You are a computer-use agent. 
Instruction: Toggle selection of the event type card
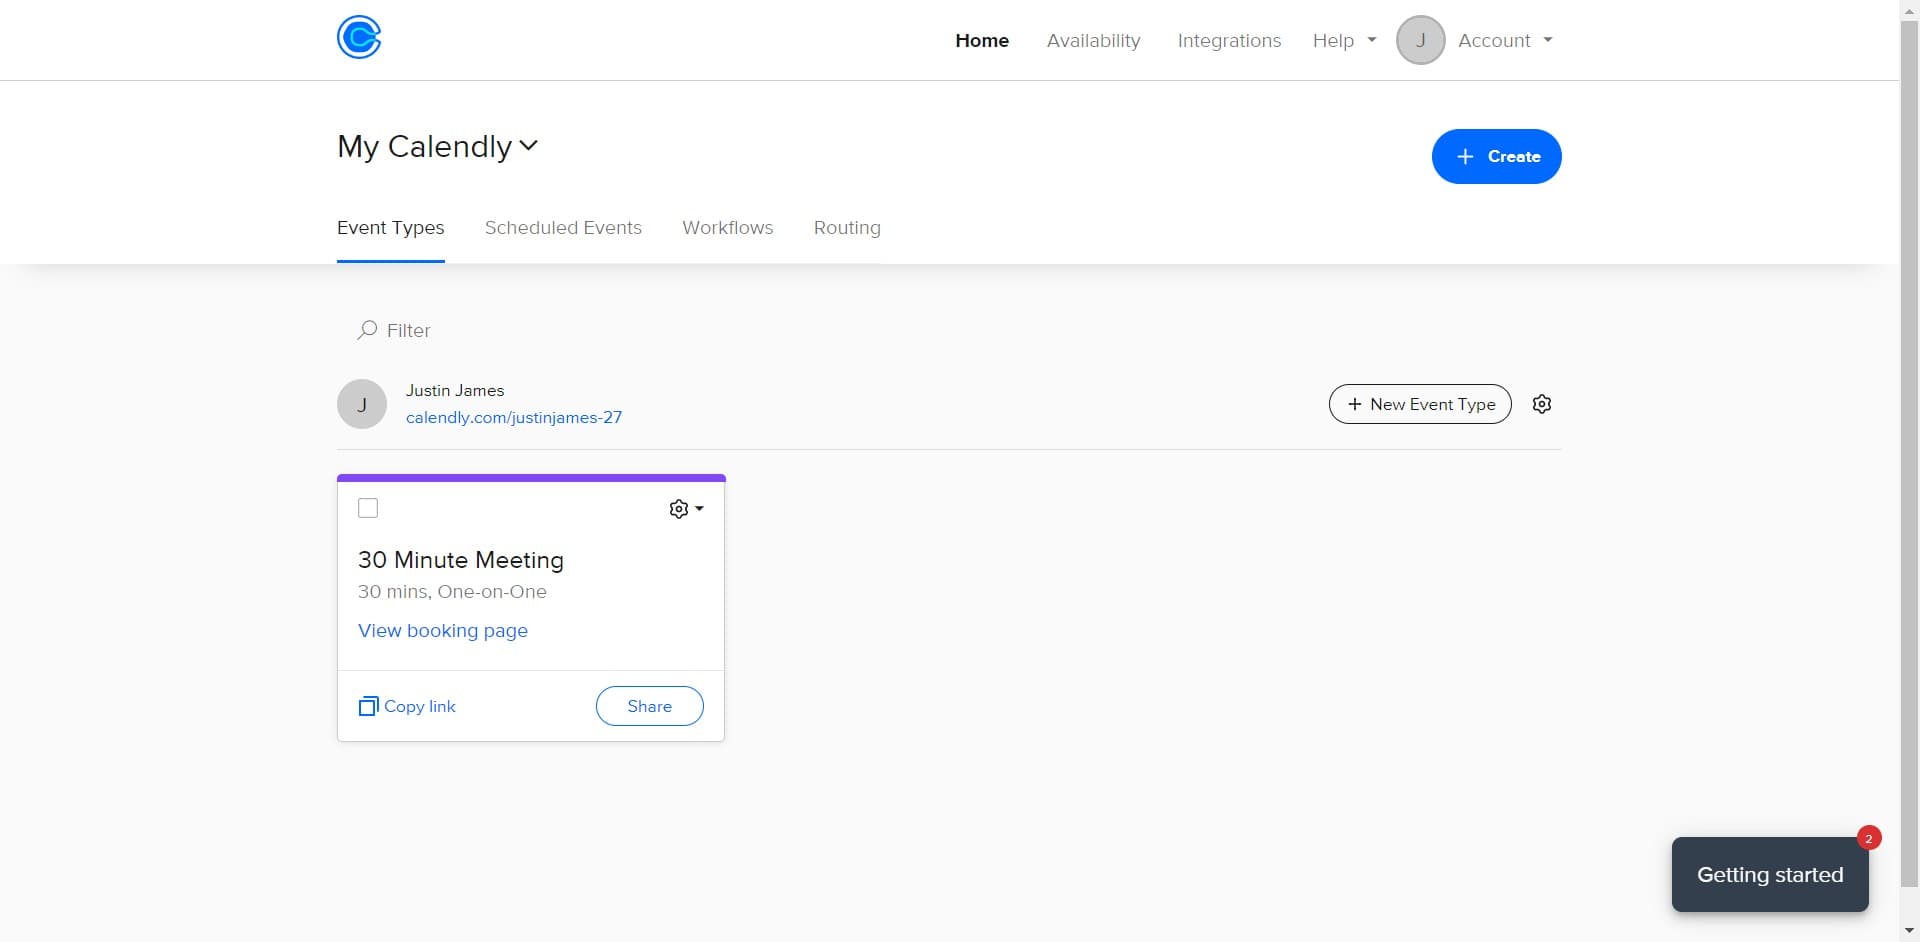click(x=367, y=508)
